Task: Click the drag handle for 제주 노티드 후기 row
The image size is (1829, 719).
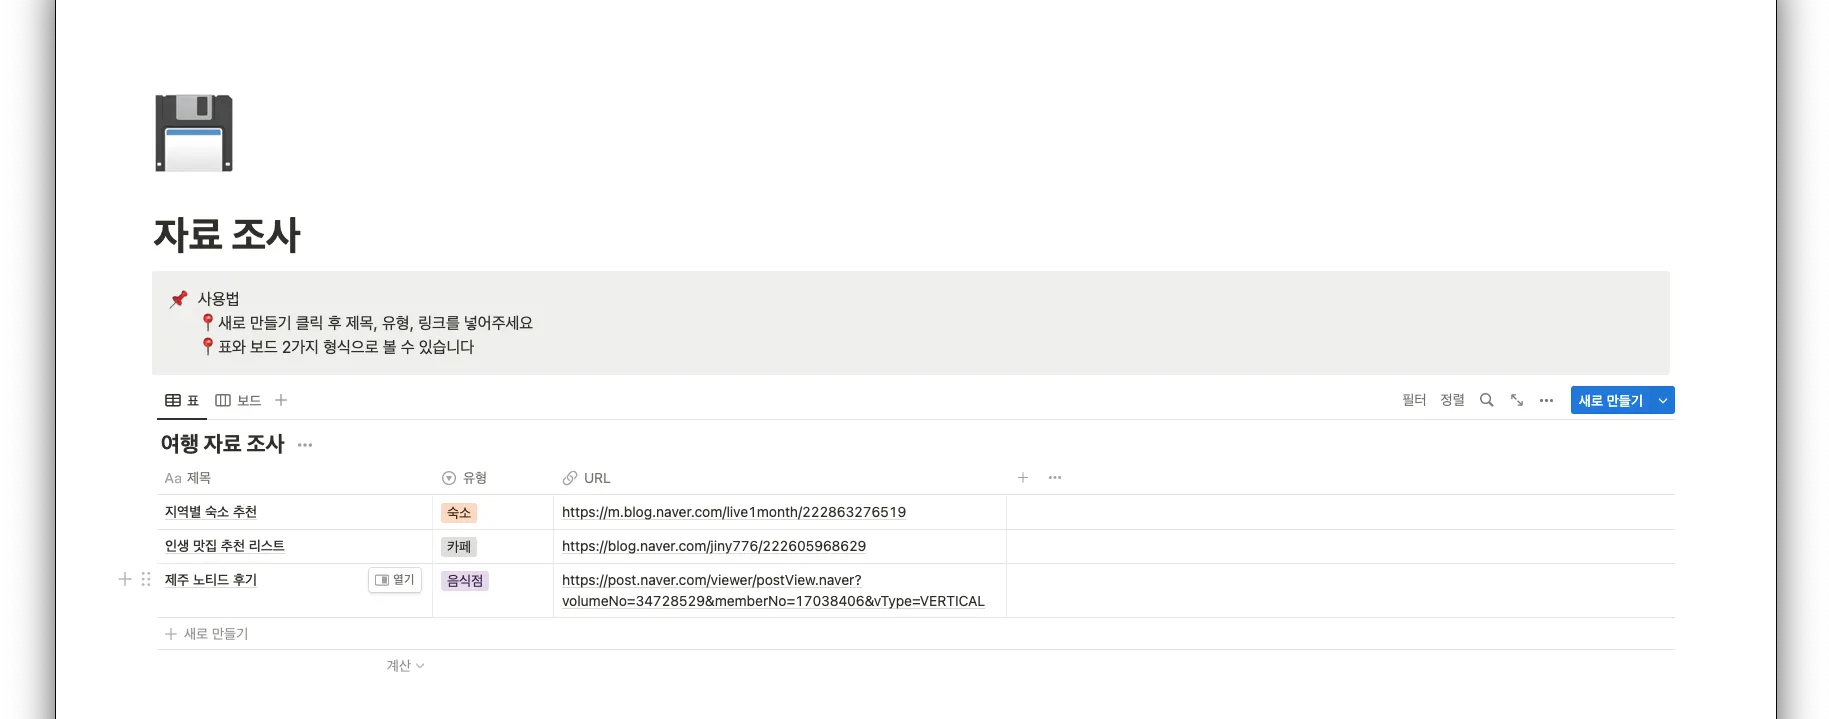Action: click(x=146, y=579)
